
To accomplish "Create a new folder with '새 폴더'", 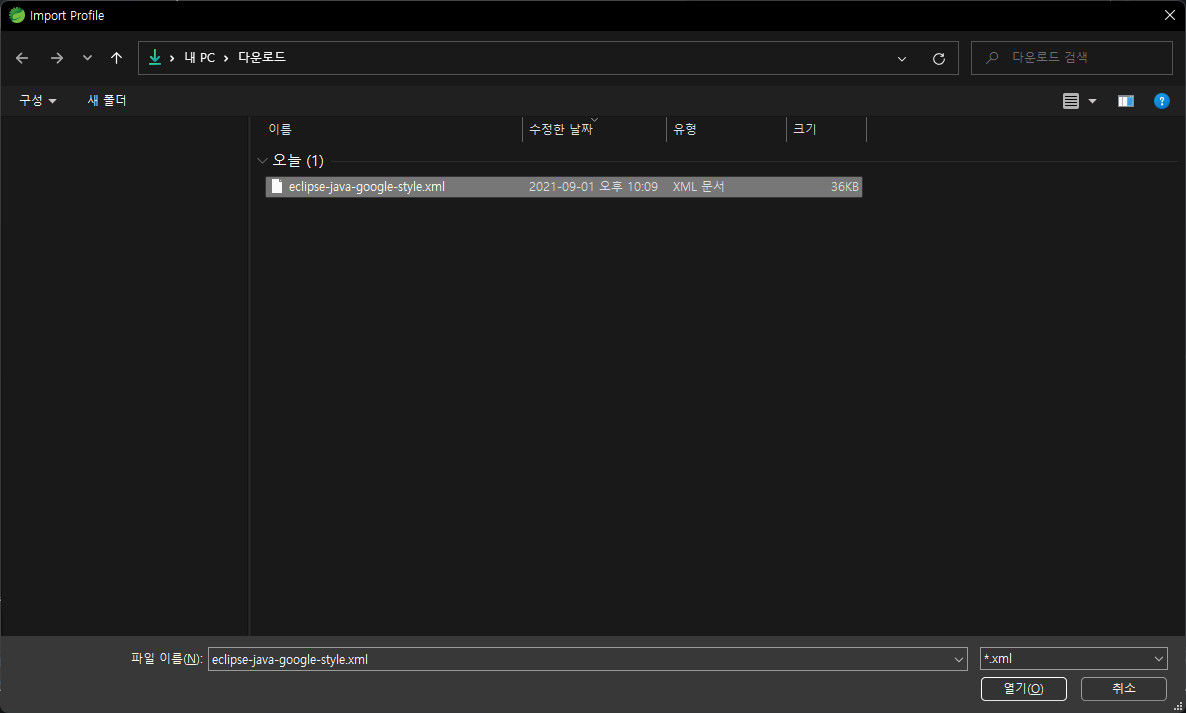I will tap(107, 101).
